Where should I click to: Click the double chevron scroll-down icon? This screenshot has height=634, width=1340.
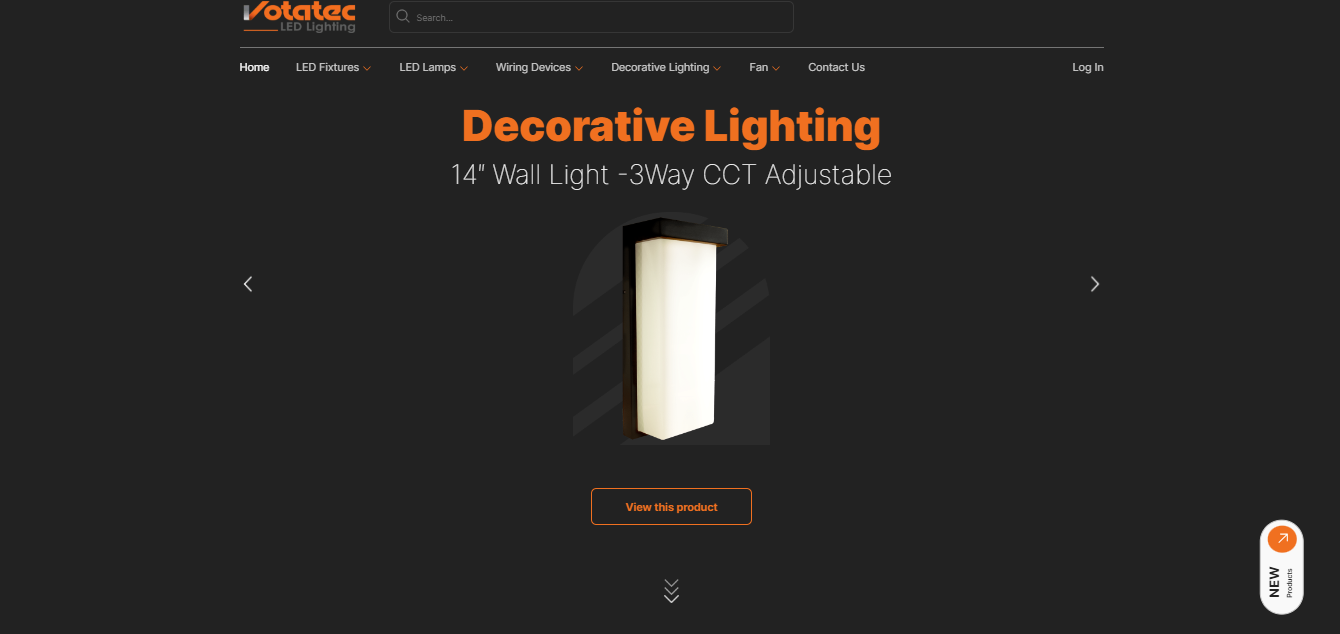click(672, 591)
